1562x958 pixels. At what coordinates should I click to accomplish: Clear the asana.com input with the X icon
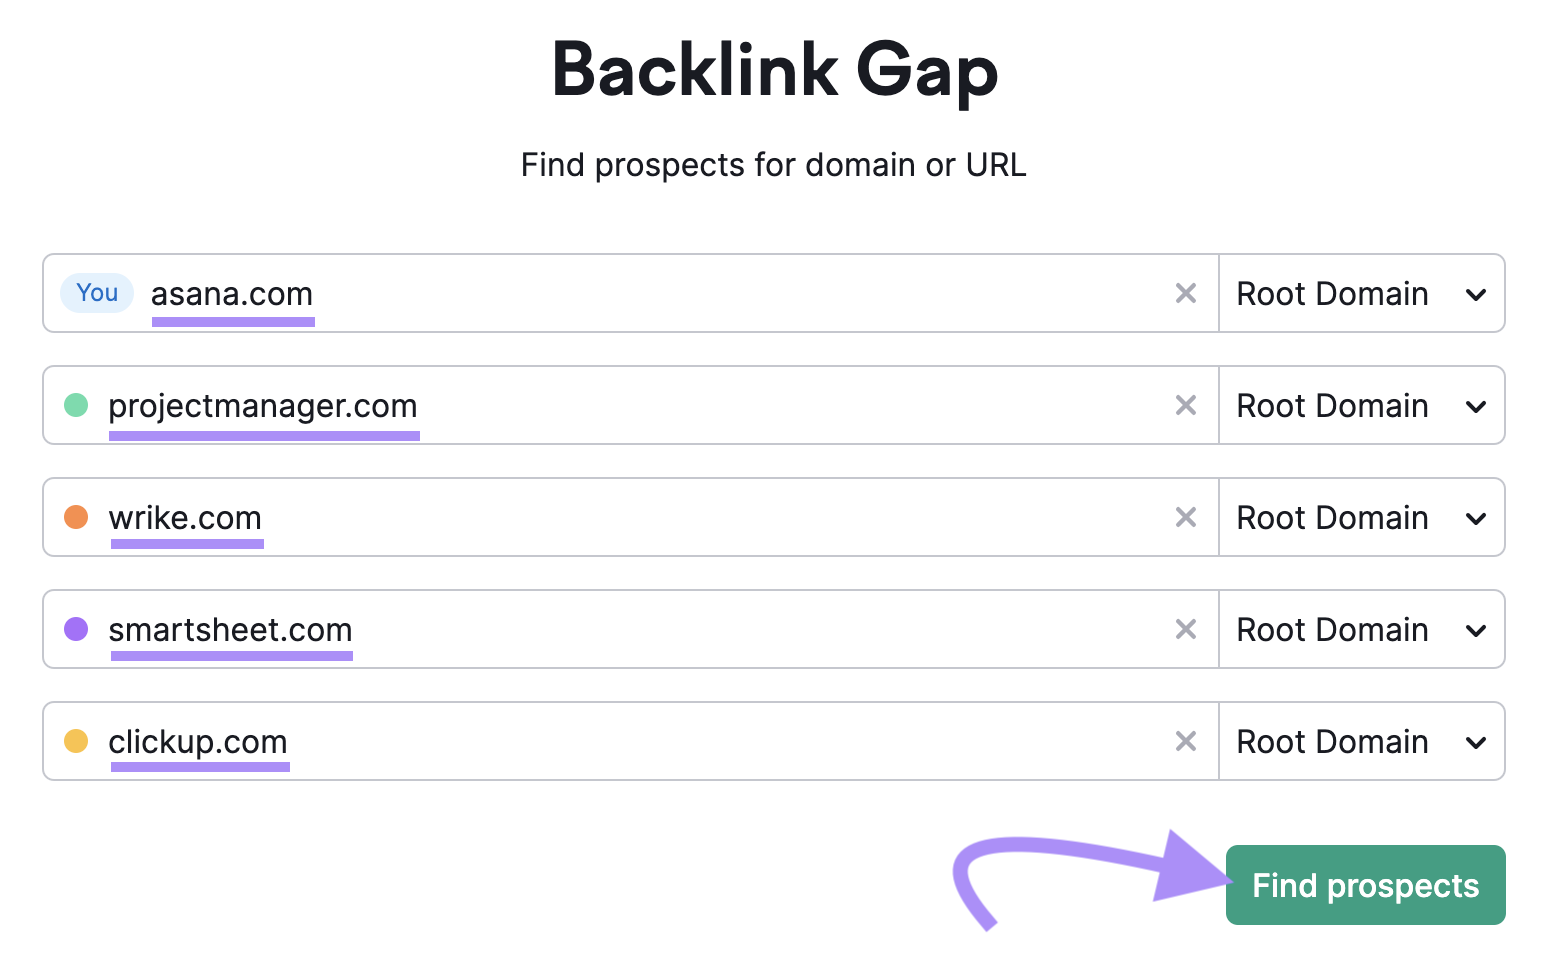click(1186, 293)
